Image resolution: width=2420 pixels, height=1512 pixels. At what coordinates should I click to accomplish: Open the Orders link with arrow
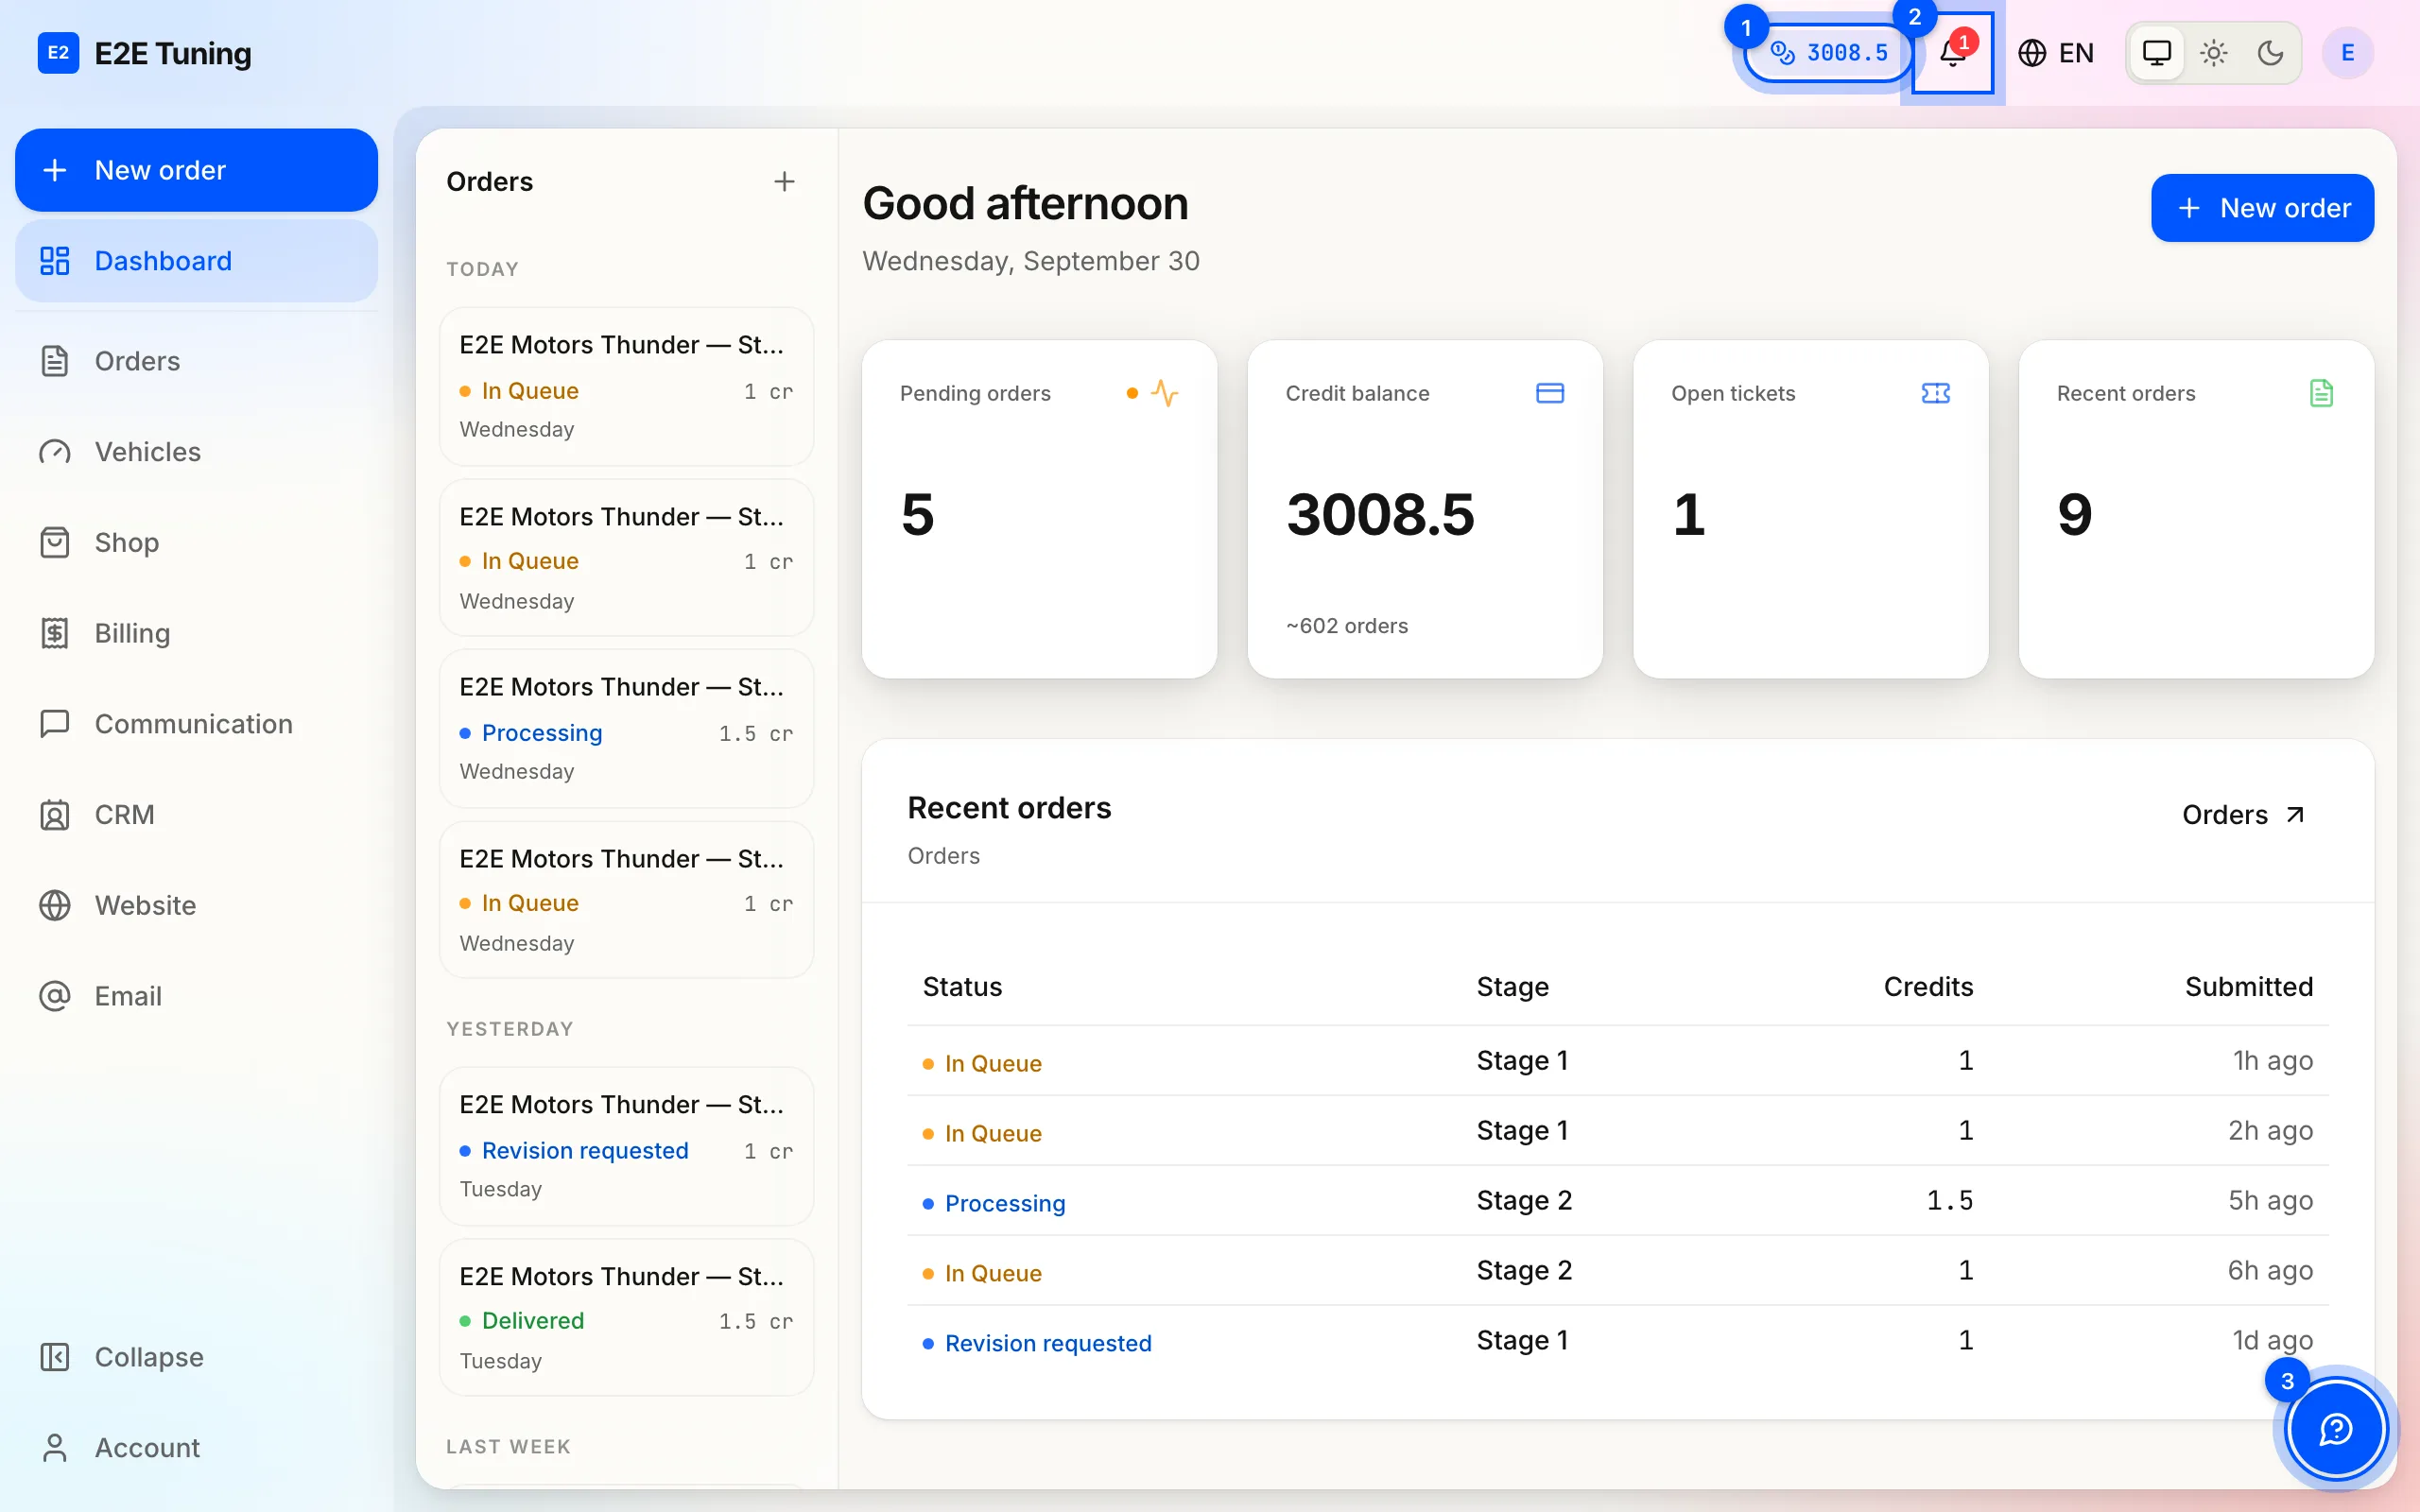2243,815
